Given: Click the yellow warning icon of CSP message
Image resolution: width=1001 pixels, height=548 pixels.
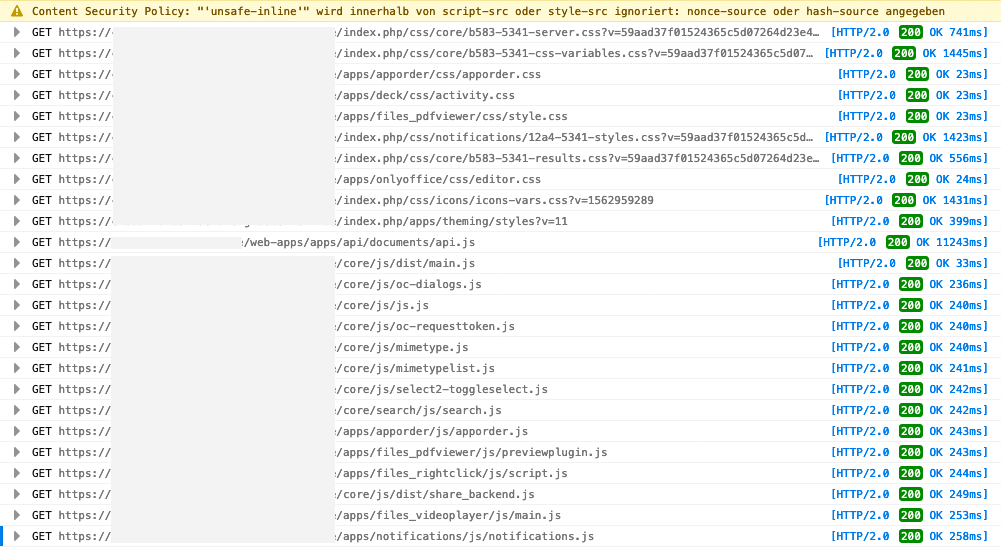Looking at the screenshot, I should point(17,11).
